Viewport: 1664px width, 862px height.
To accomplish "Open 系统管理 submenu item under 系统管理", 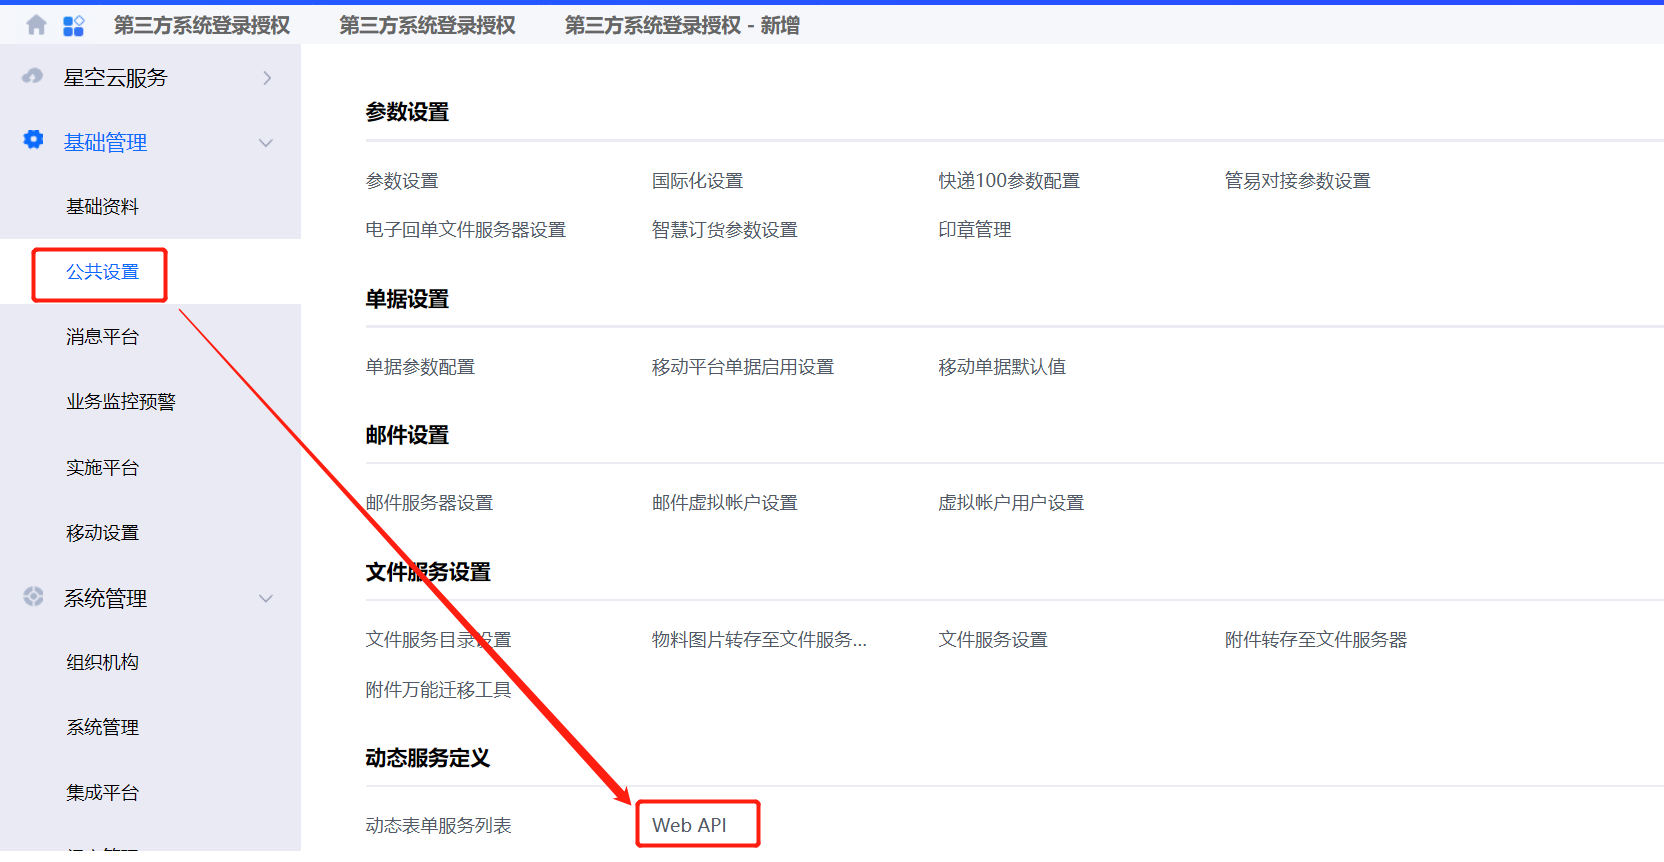I will coord(102,728).
